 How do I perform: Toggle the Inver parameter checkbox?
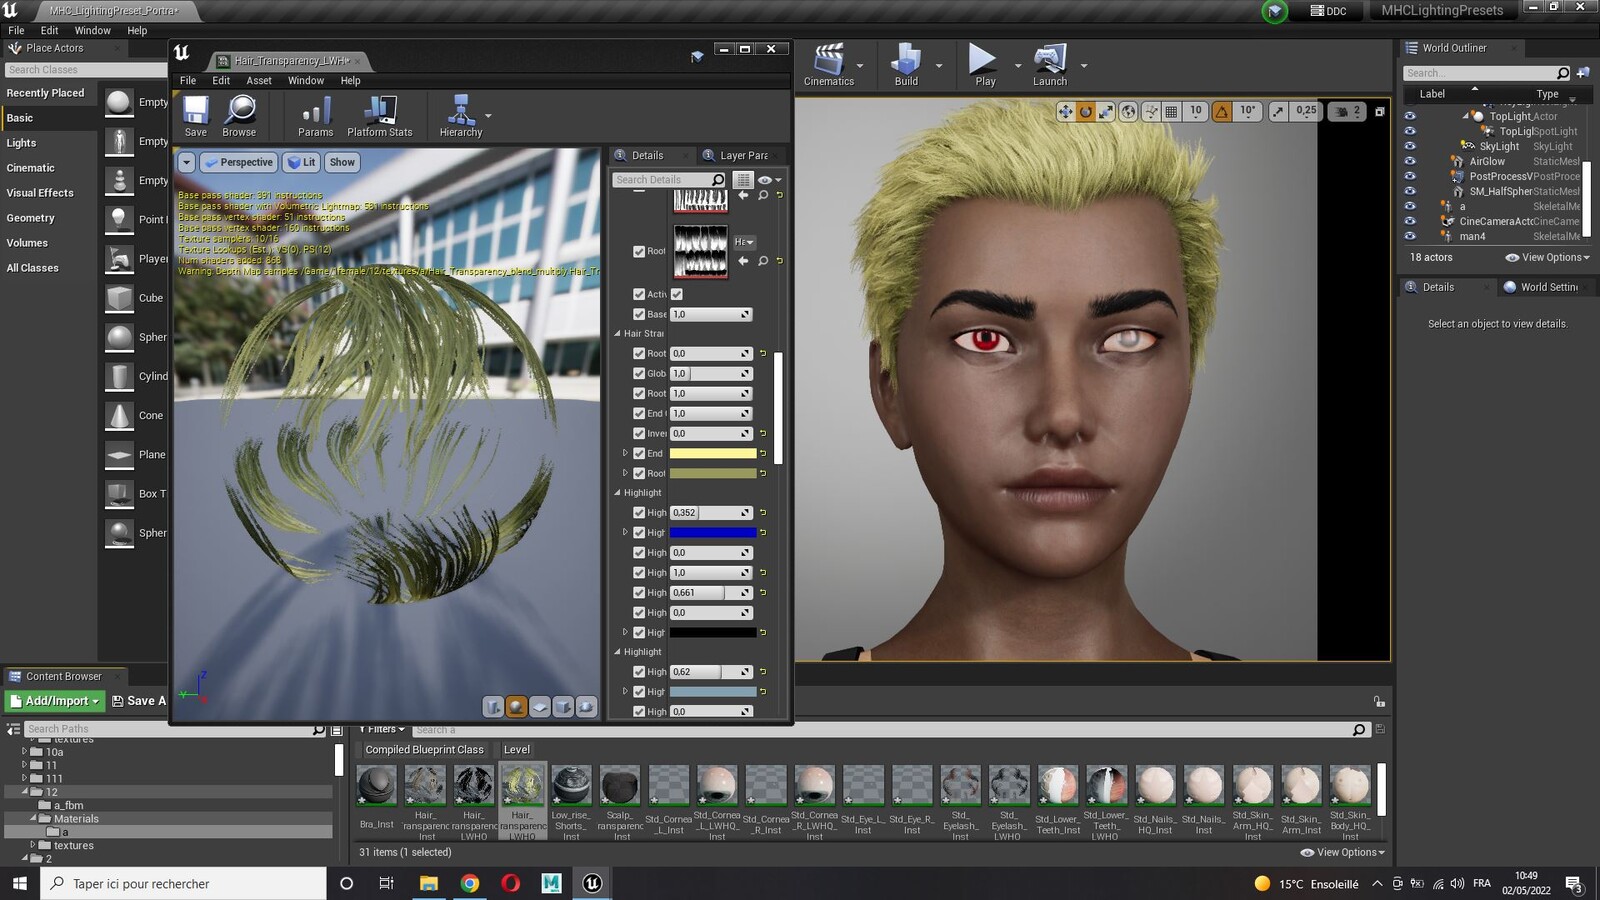[x=639, y=434]
